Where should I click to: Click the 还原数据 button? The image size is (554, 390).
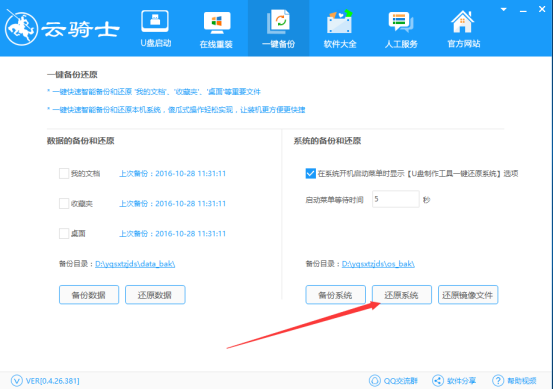click(x=155, y=295)
